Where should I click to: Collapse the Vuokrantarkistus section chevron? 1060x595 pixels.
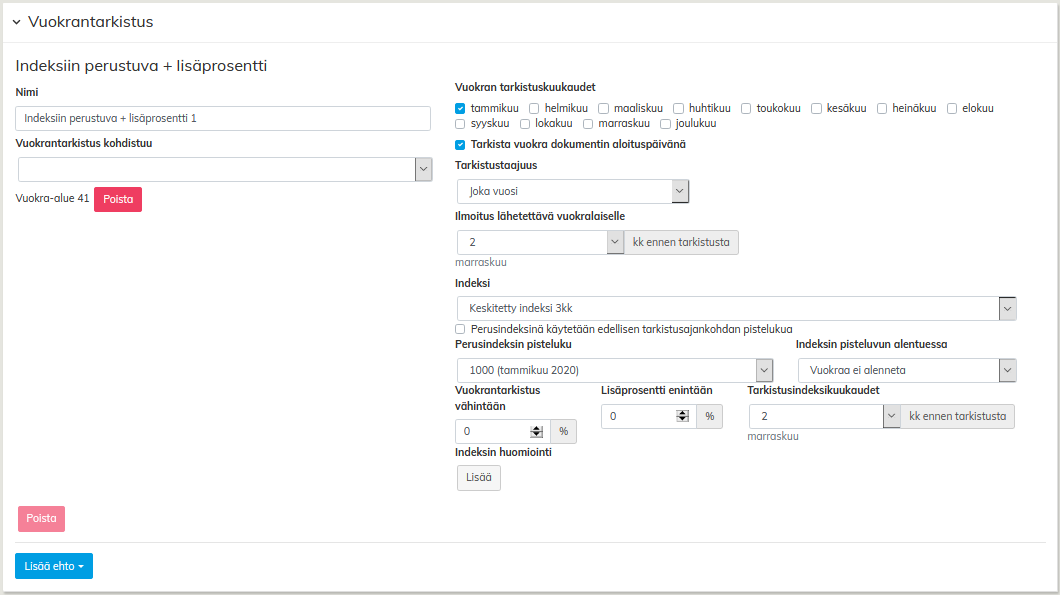[x=16, y=22]
